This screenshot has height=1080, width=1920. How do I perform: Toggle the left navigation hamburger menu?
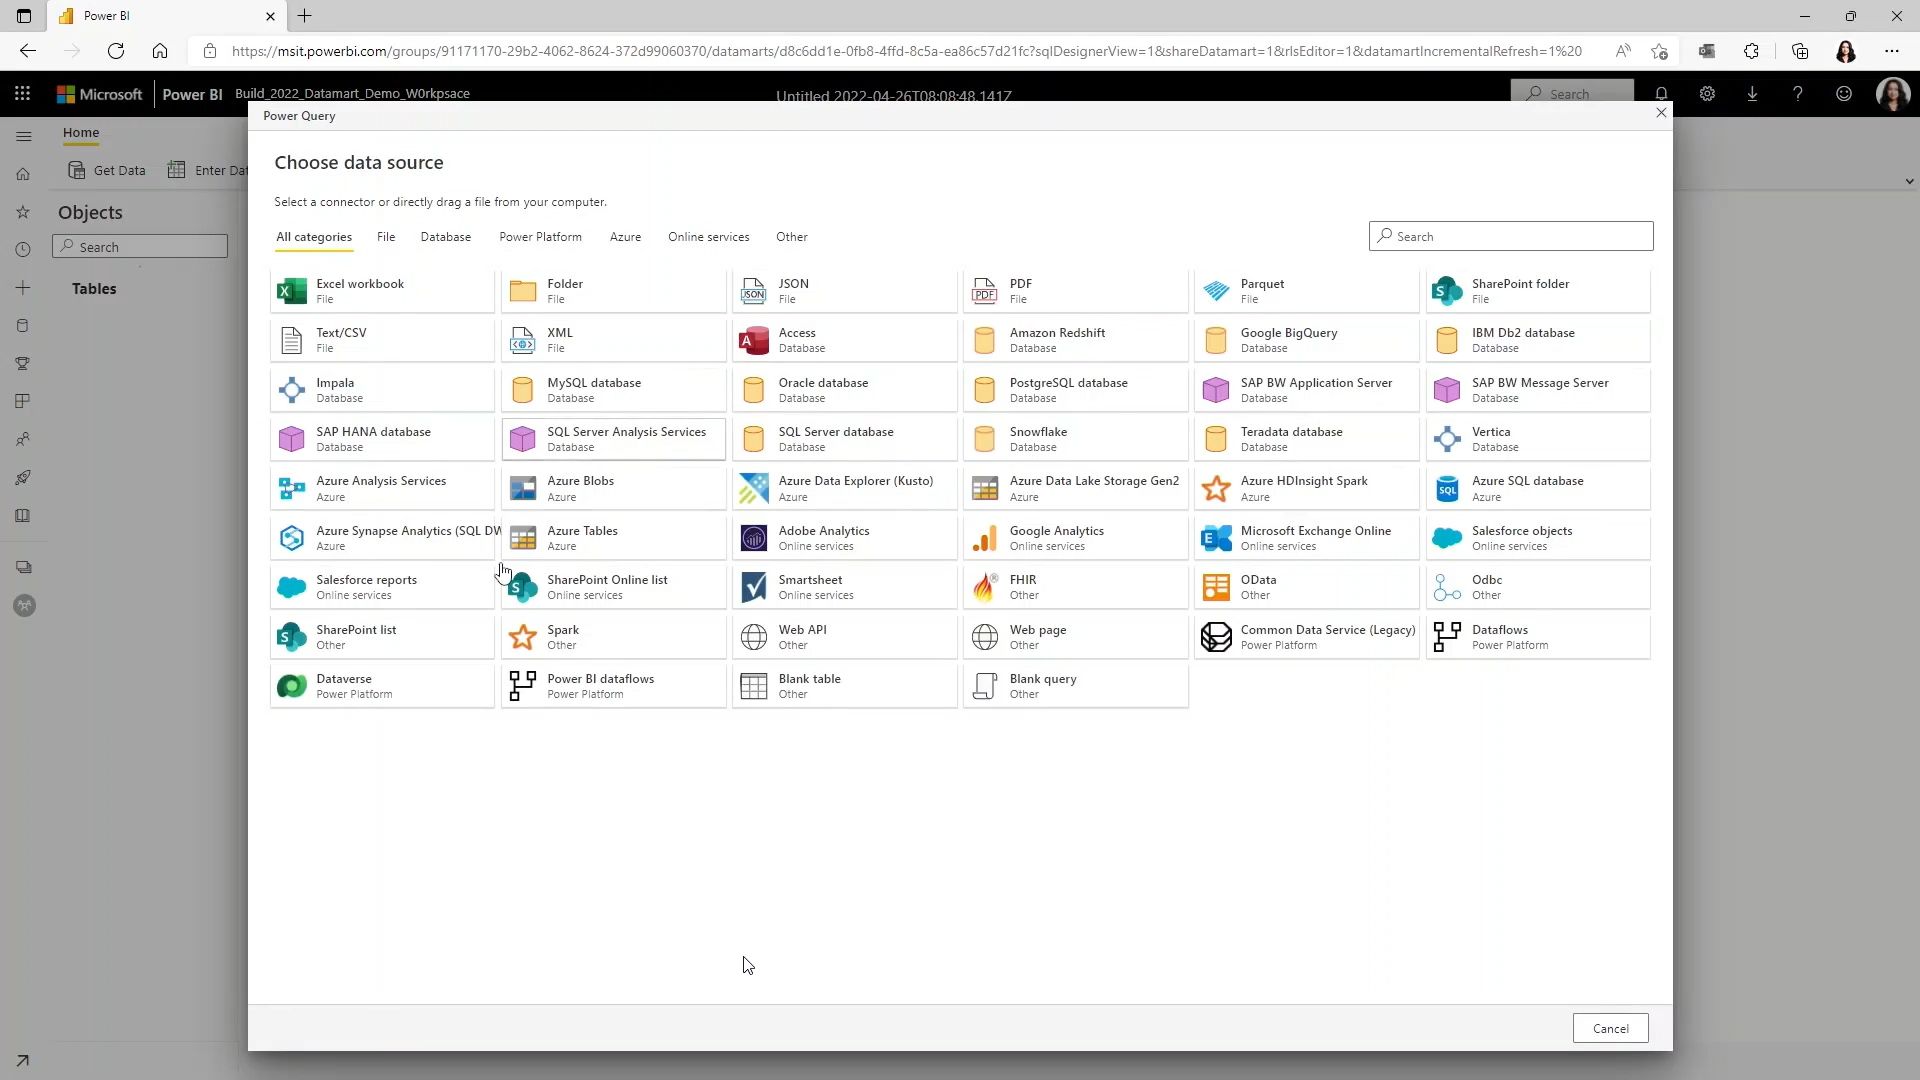[x=24, y=136]
